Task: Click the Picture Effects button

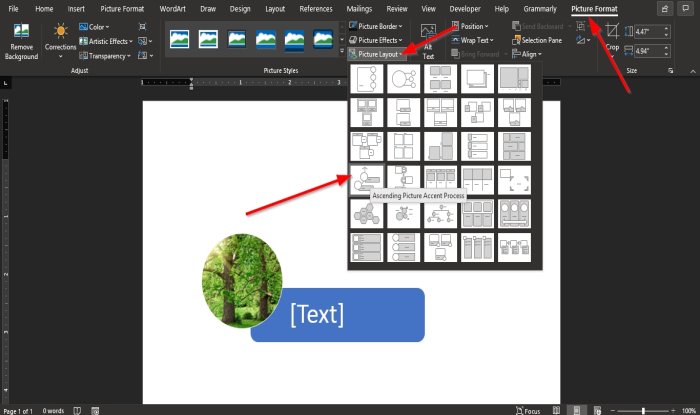Action: click(375, 40)
